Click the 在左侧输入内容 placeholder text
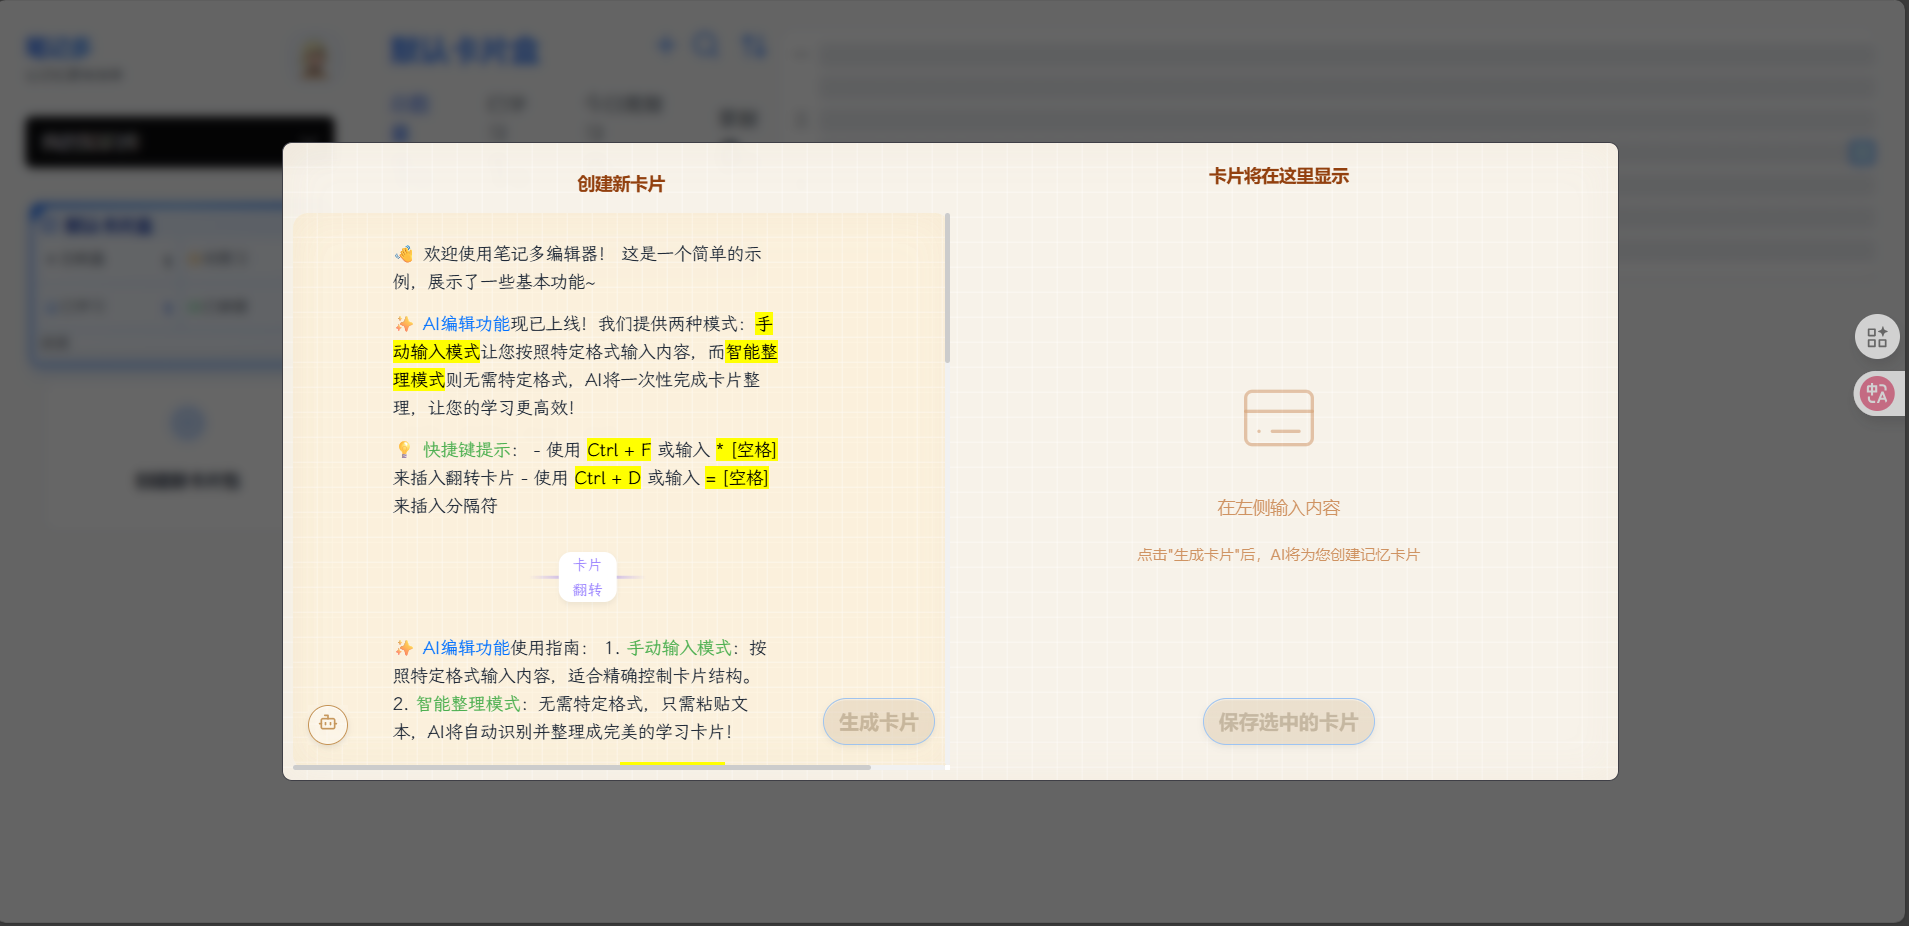1909x926 pixels. [x=1278, y=508]
